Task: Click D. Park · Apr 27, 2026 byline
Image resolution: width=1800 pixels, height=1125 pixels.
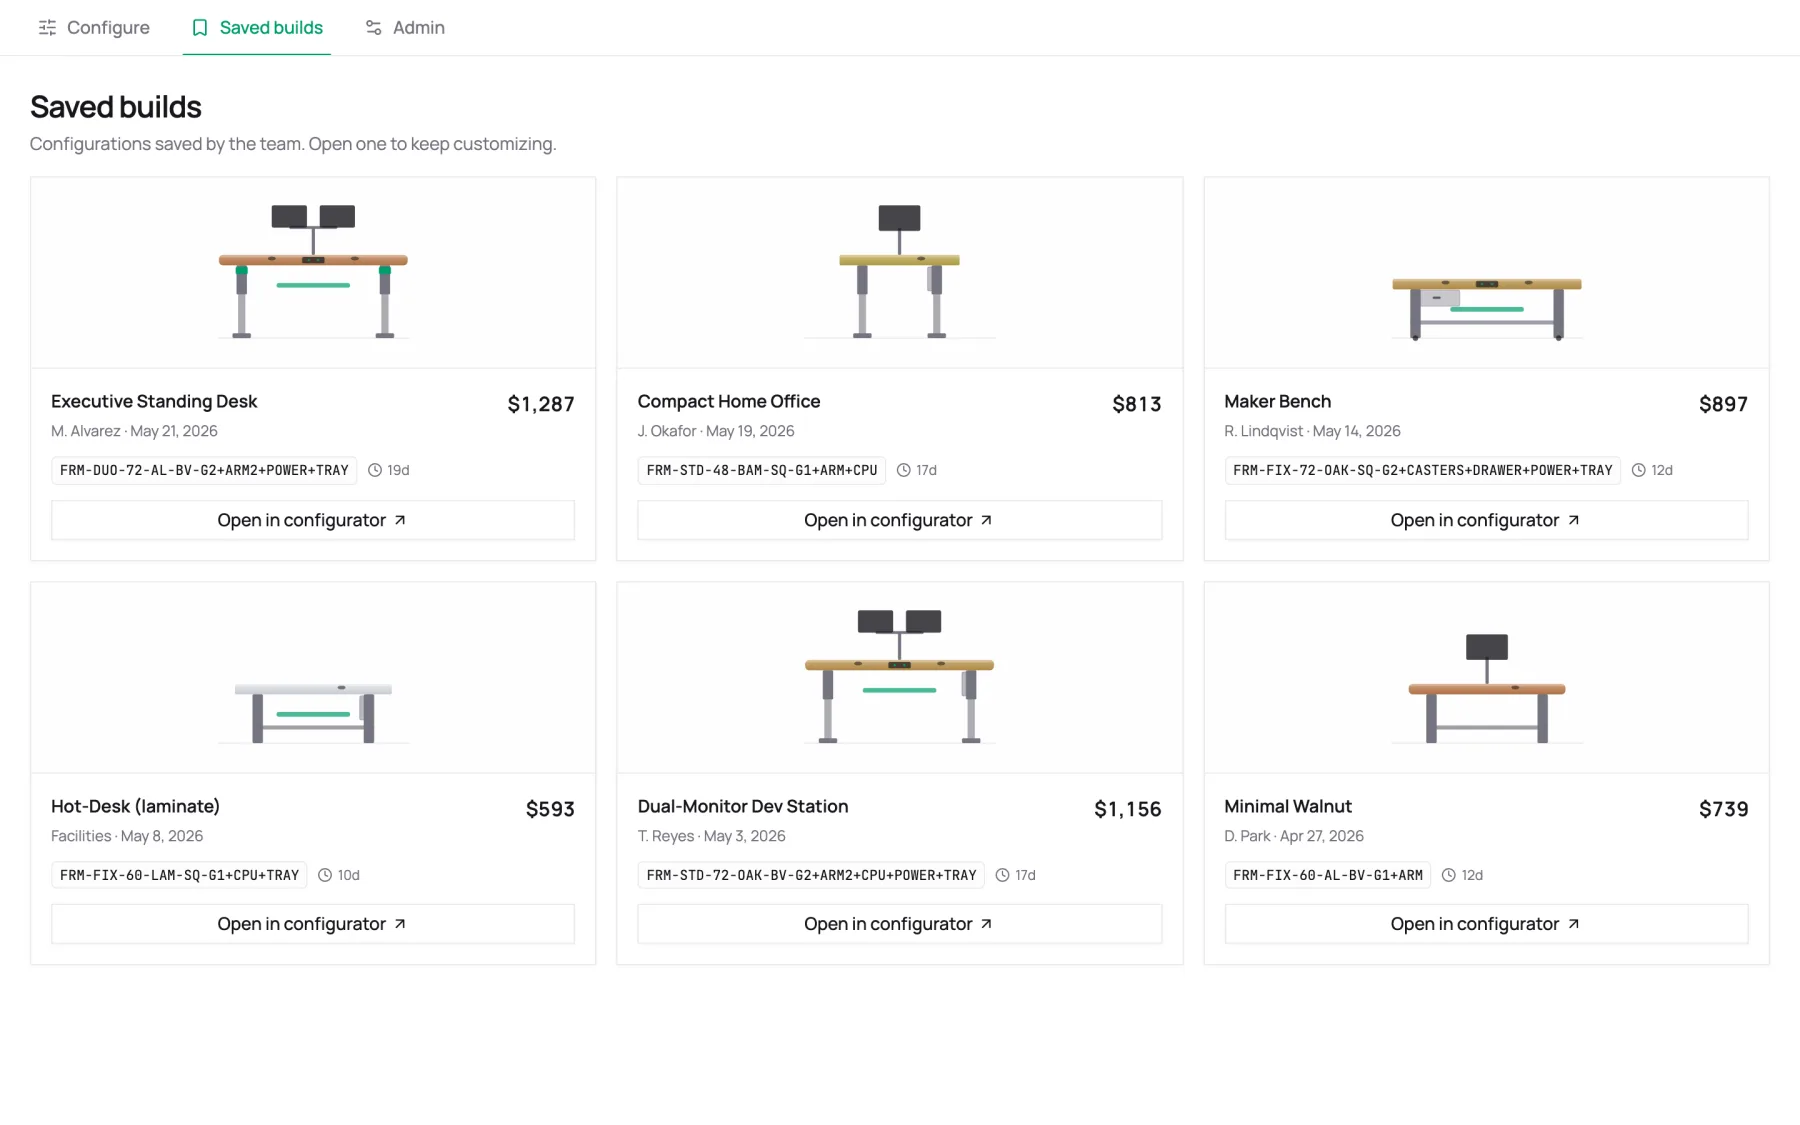Action: (1294, 836)
